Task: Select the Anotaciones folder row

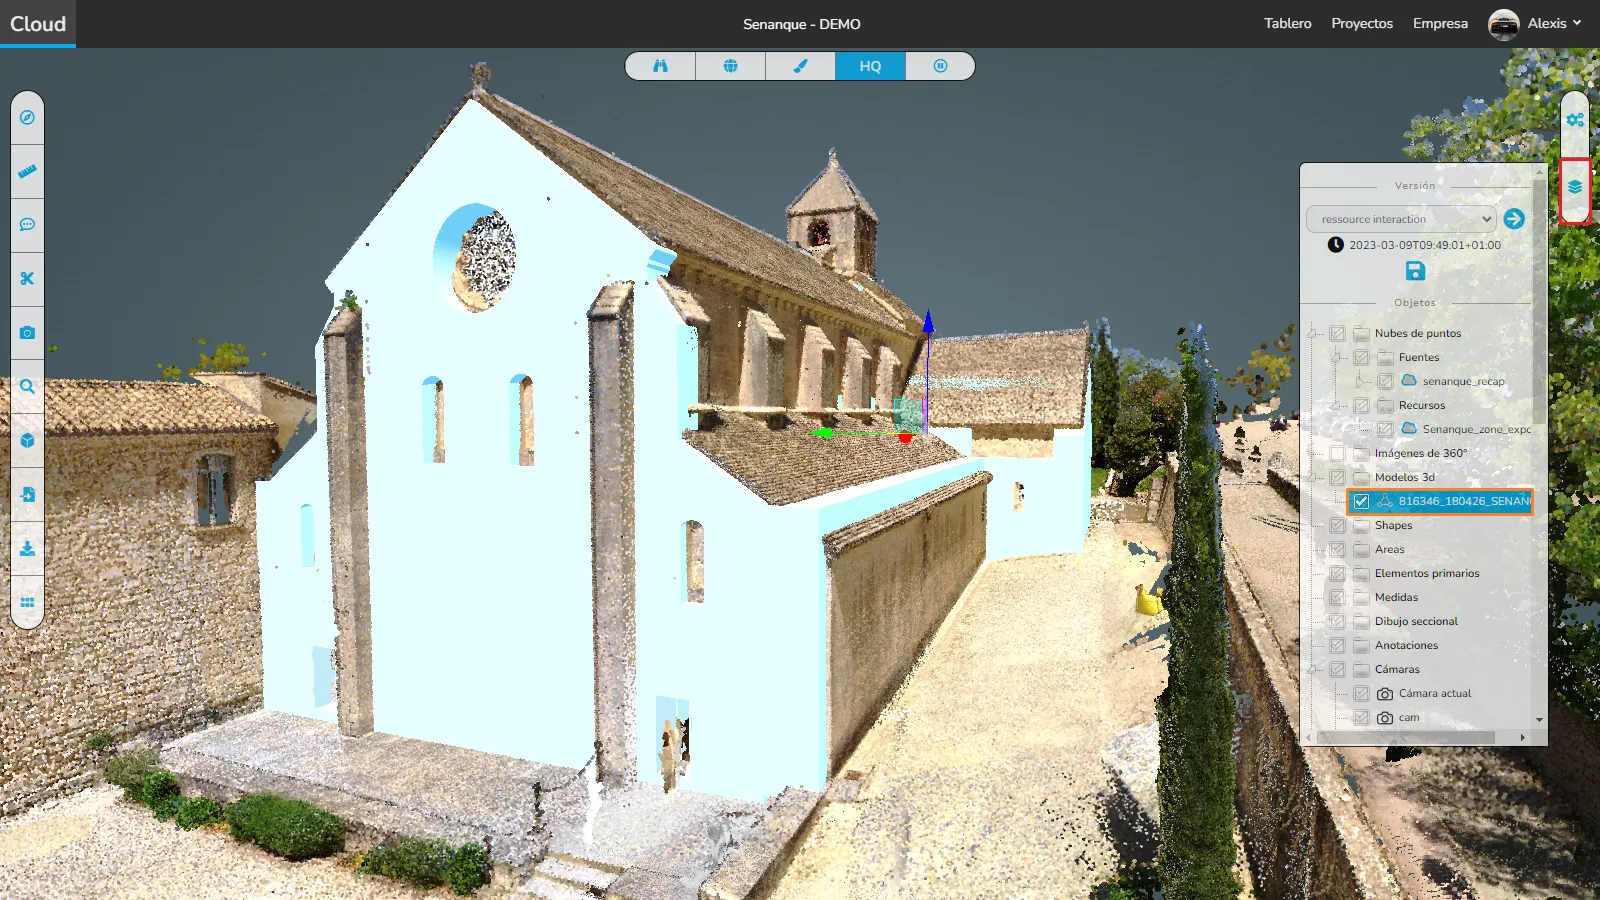Action: tap(1406, 645)
